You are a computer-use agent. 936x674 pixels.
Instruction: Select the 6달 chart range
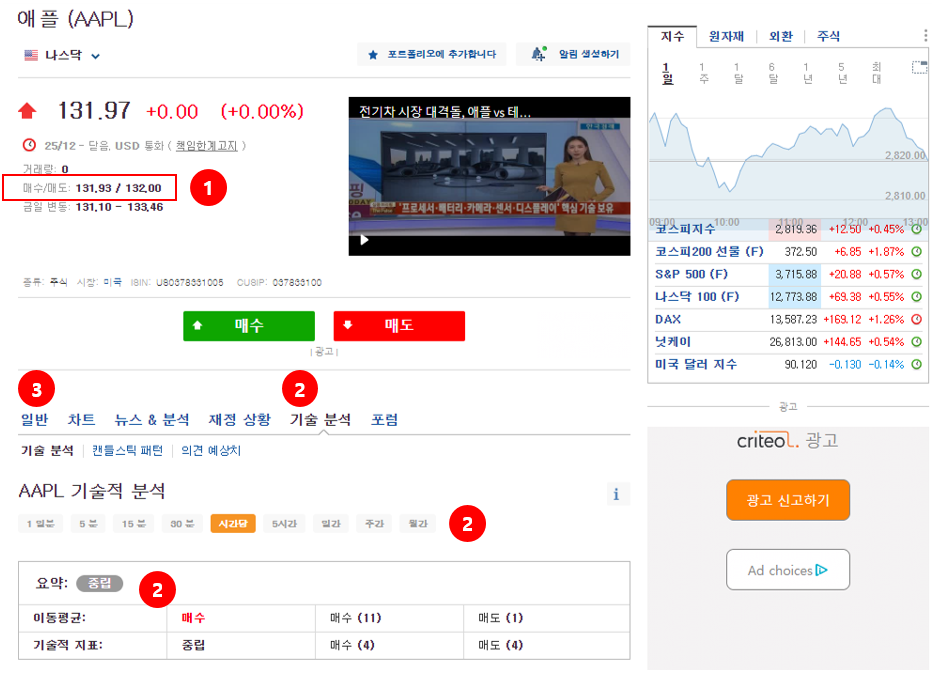click(x=772, y=73)
